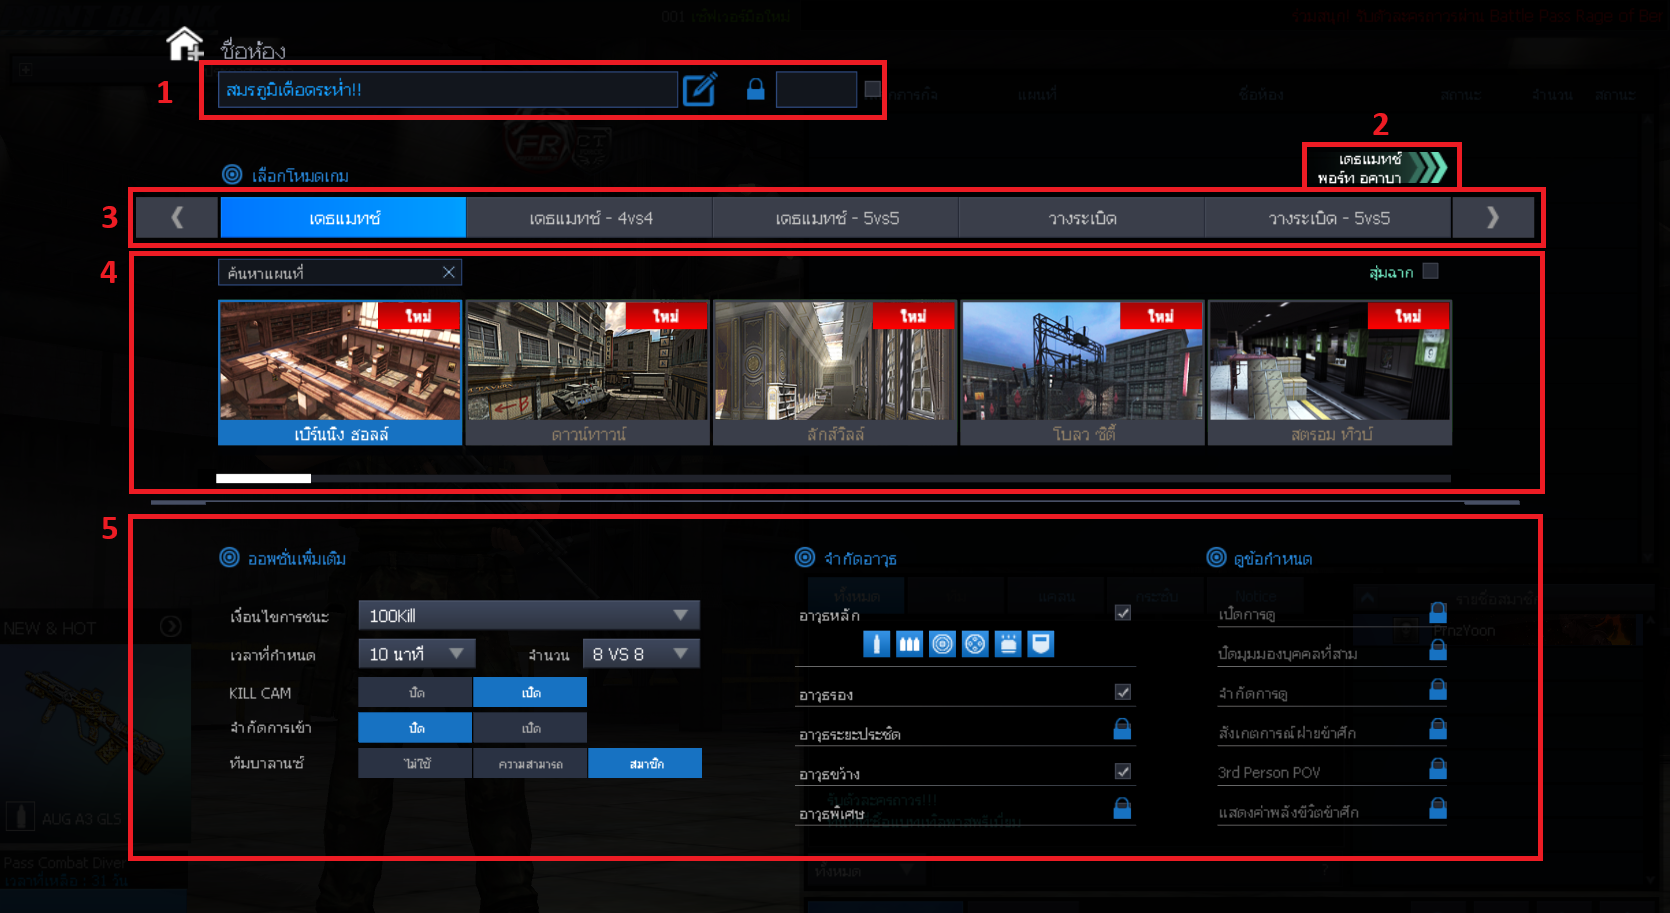Select the วางระเบิด game mode tab

pyautogui.click(x=1082, y=217)
